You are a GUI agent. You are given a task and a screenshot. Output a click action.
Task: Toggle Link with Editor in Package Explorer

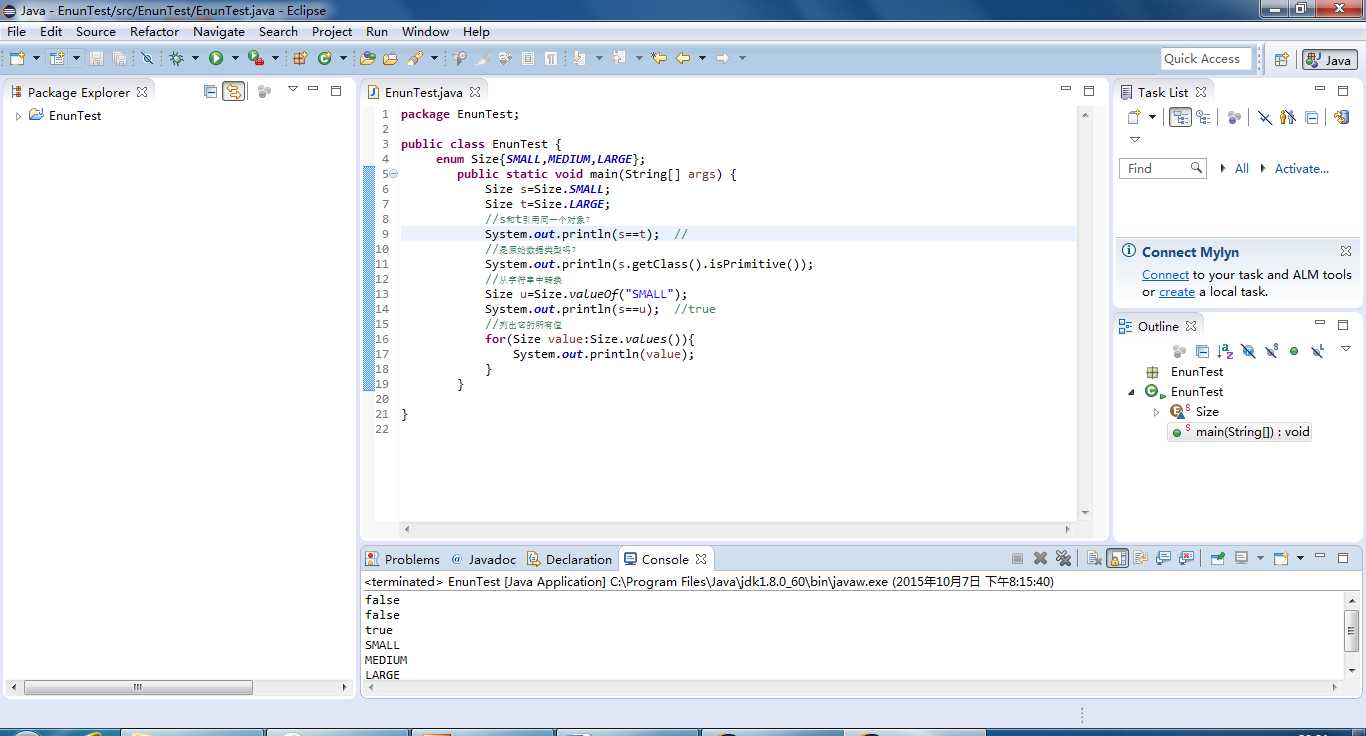click(x=233, y=91)
